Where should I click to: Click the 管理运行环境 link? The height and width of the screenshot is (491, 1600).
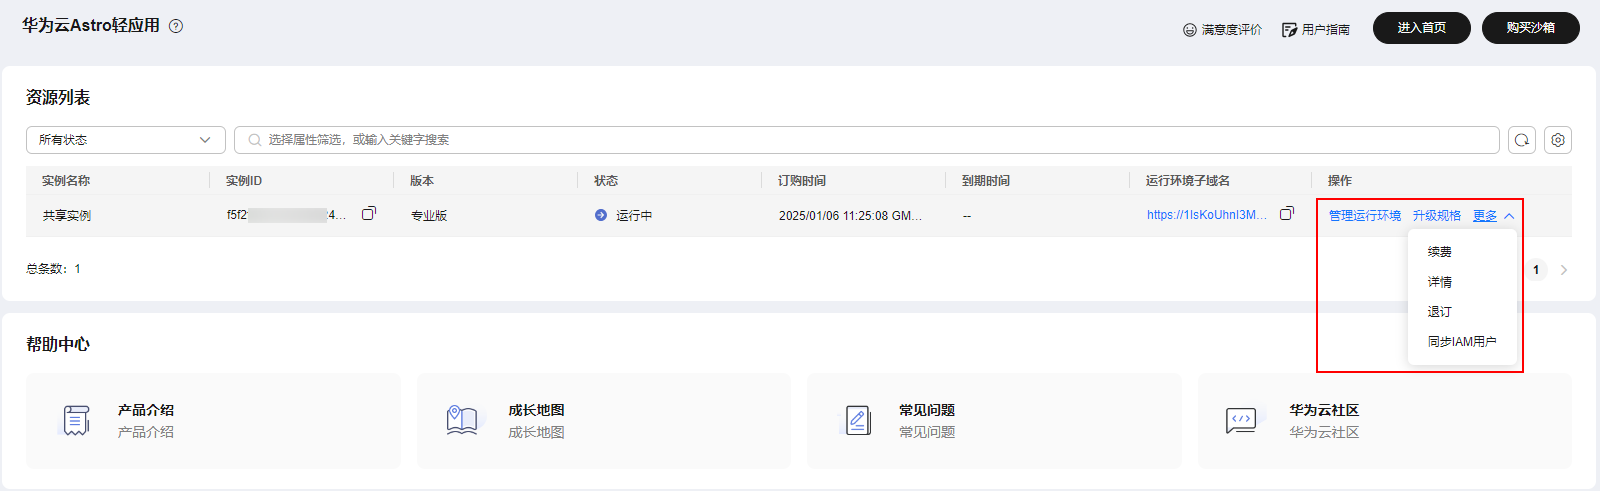[x=1365, y=216]
